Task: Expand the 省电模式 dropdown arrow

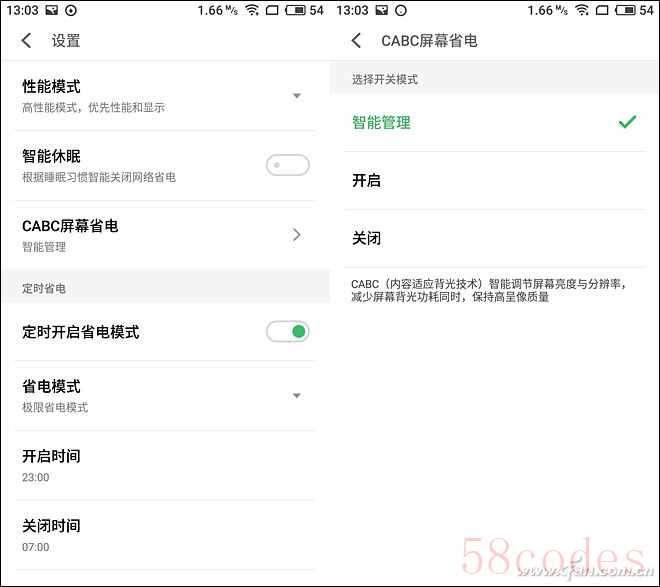Action: coord(297,396)
